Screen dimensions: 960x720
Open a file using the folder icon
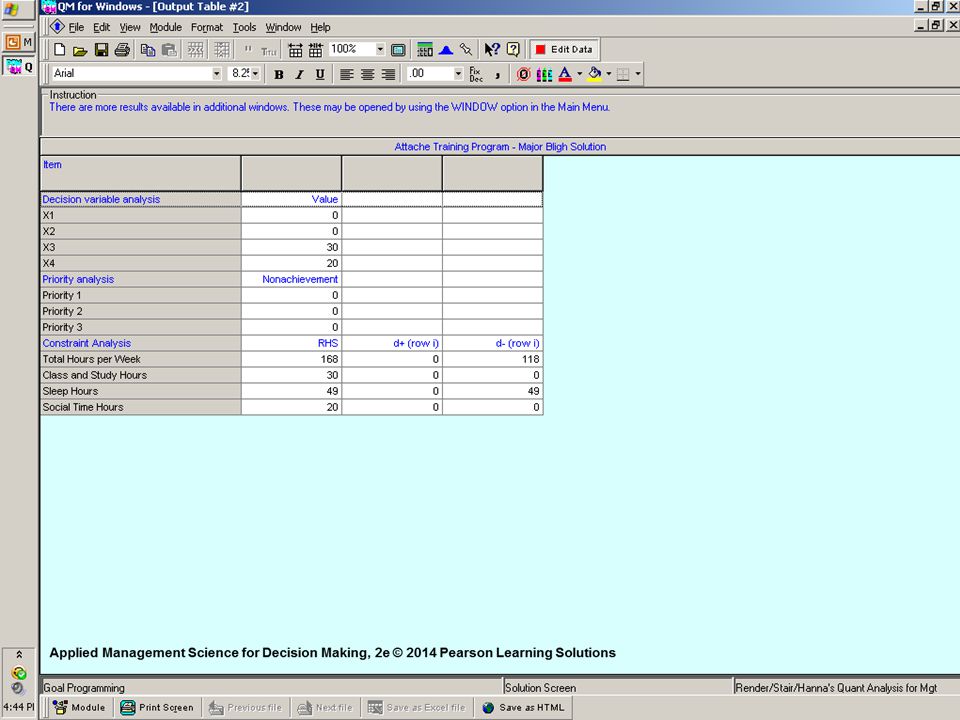tap(80, 50)
